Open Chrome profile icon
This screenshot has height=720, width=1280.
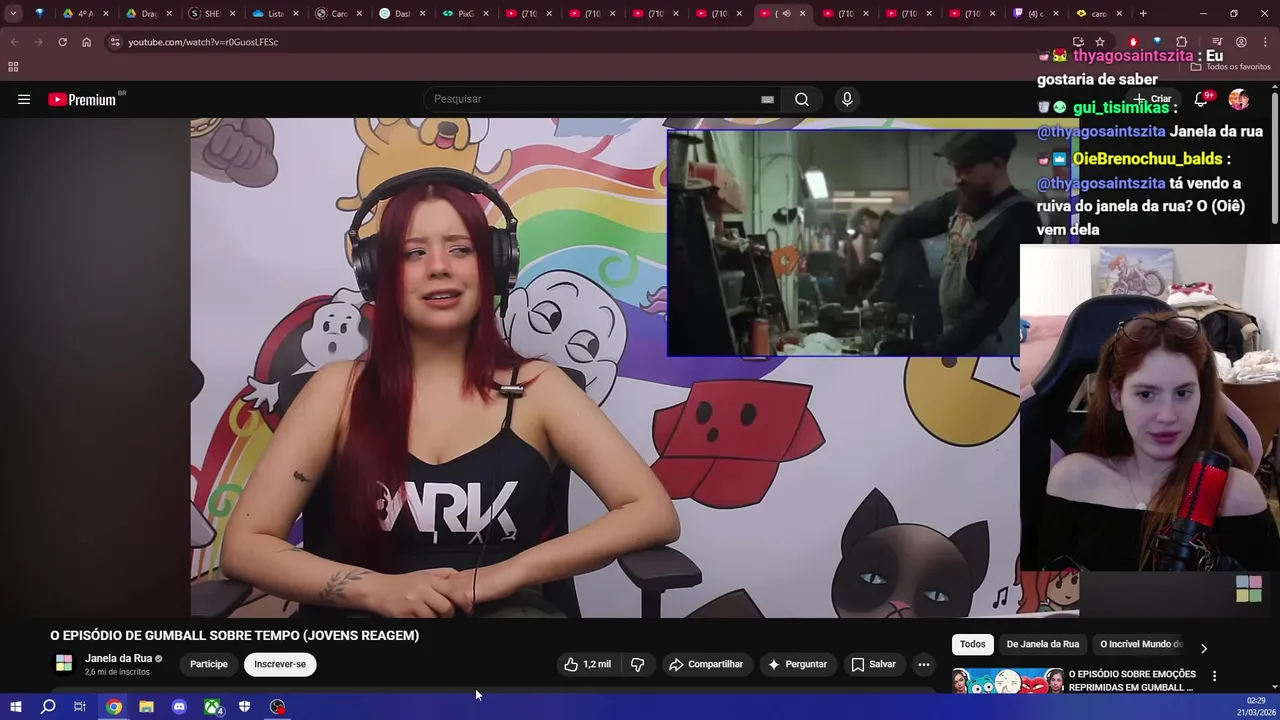pyautogui.click(x=1241, y=42)
